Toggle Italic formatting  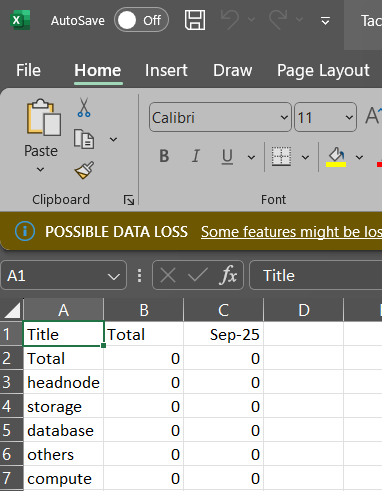(196, 156)
